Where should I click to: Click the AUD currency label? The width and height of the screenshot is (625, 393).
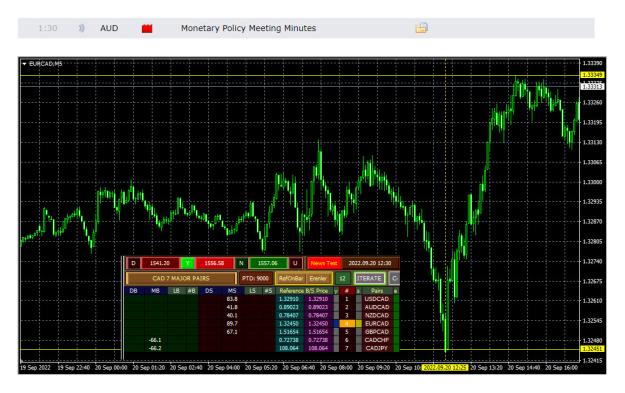[x=109, y=28]
